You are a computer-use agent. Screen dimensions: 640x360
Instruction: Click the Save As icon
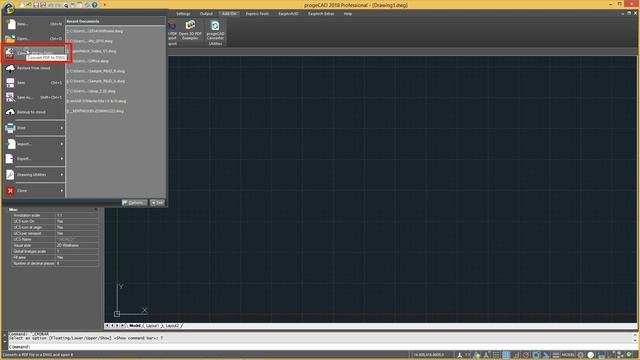tap(10, 98)
